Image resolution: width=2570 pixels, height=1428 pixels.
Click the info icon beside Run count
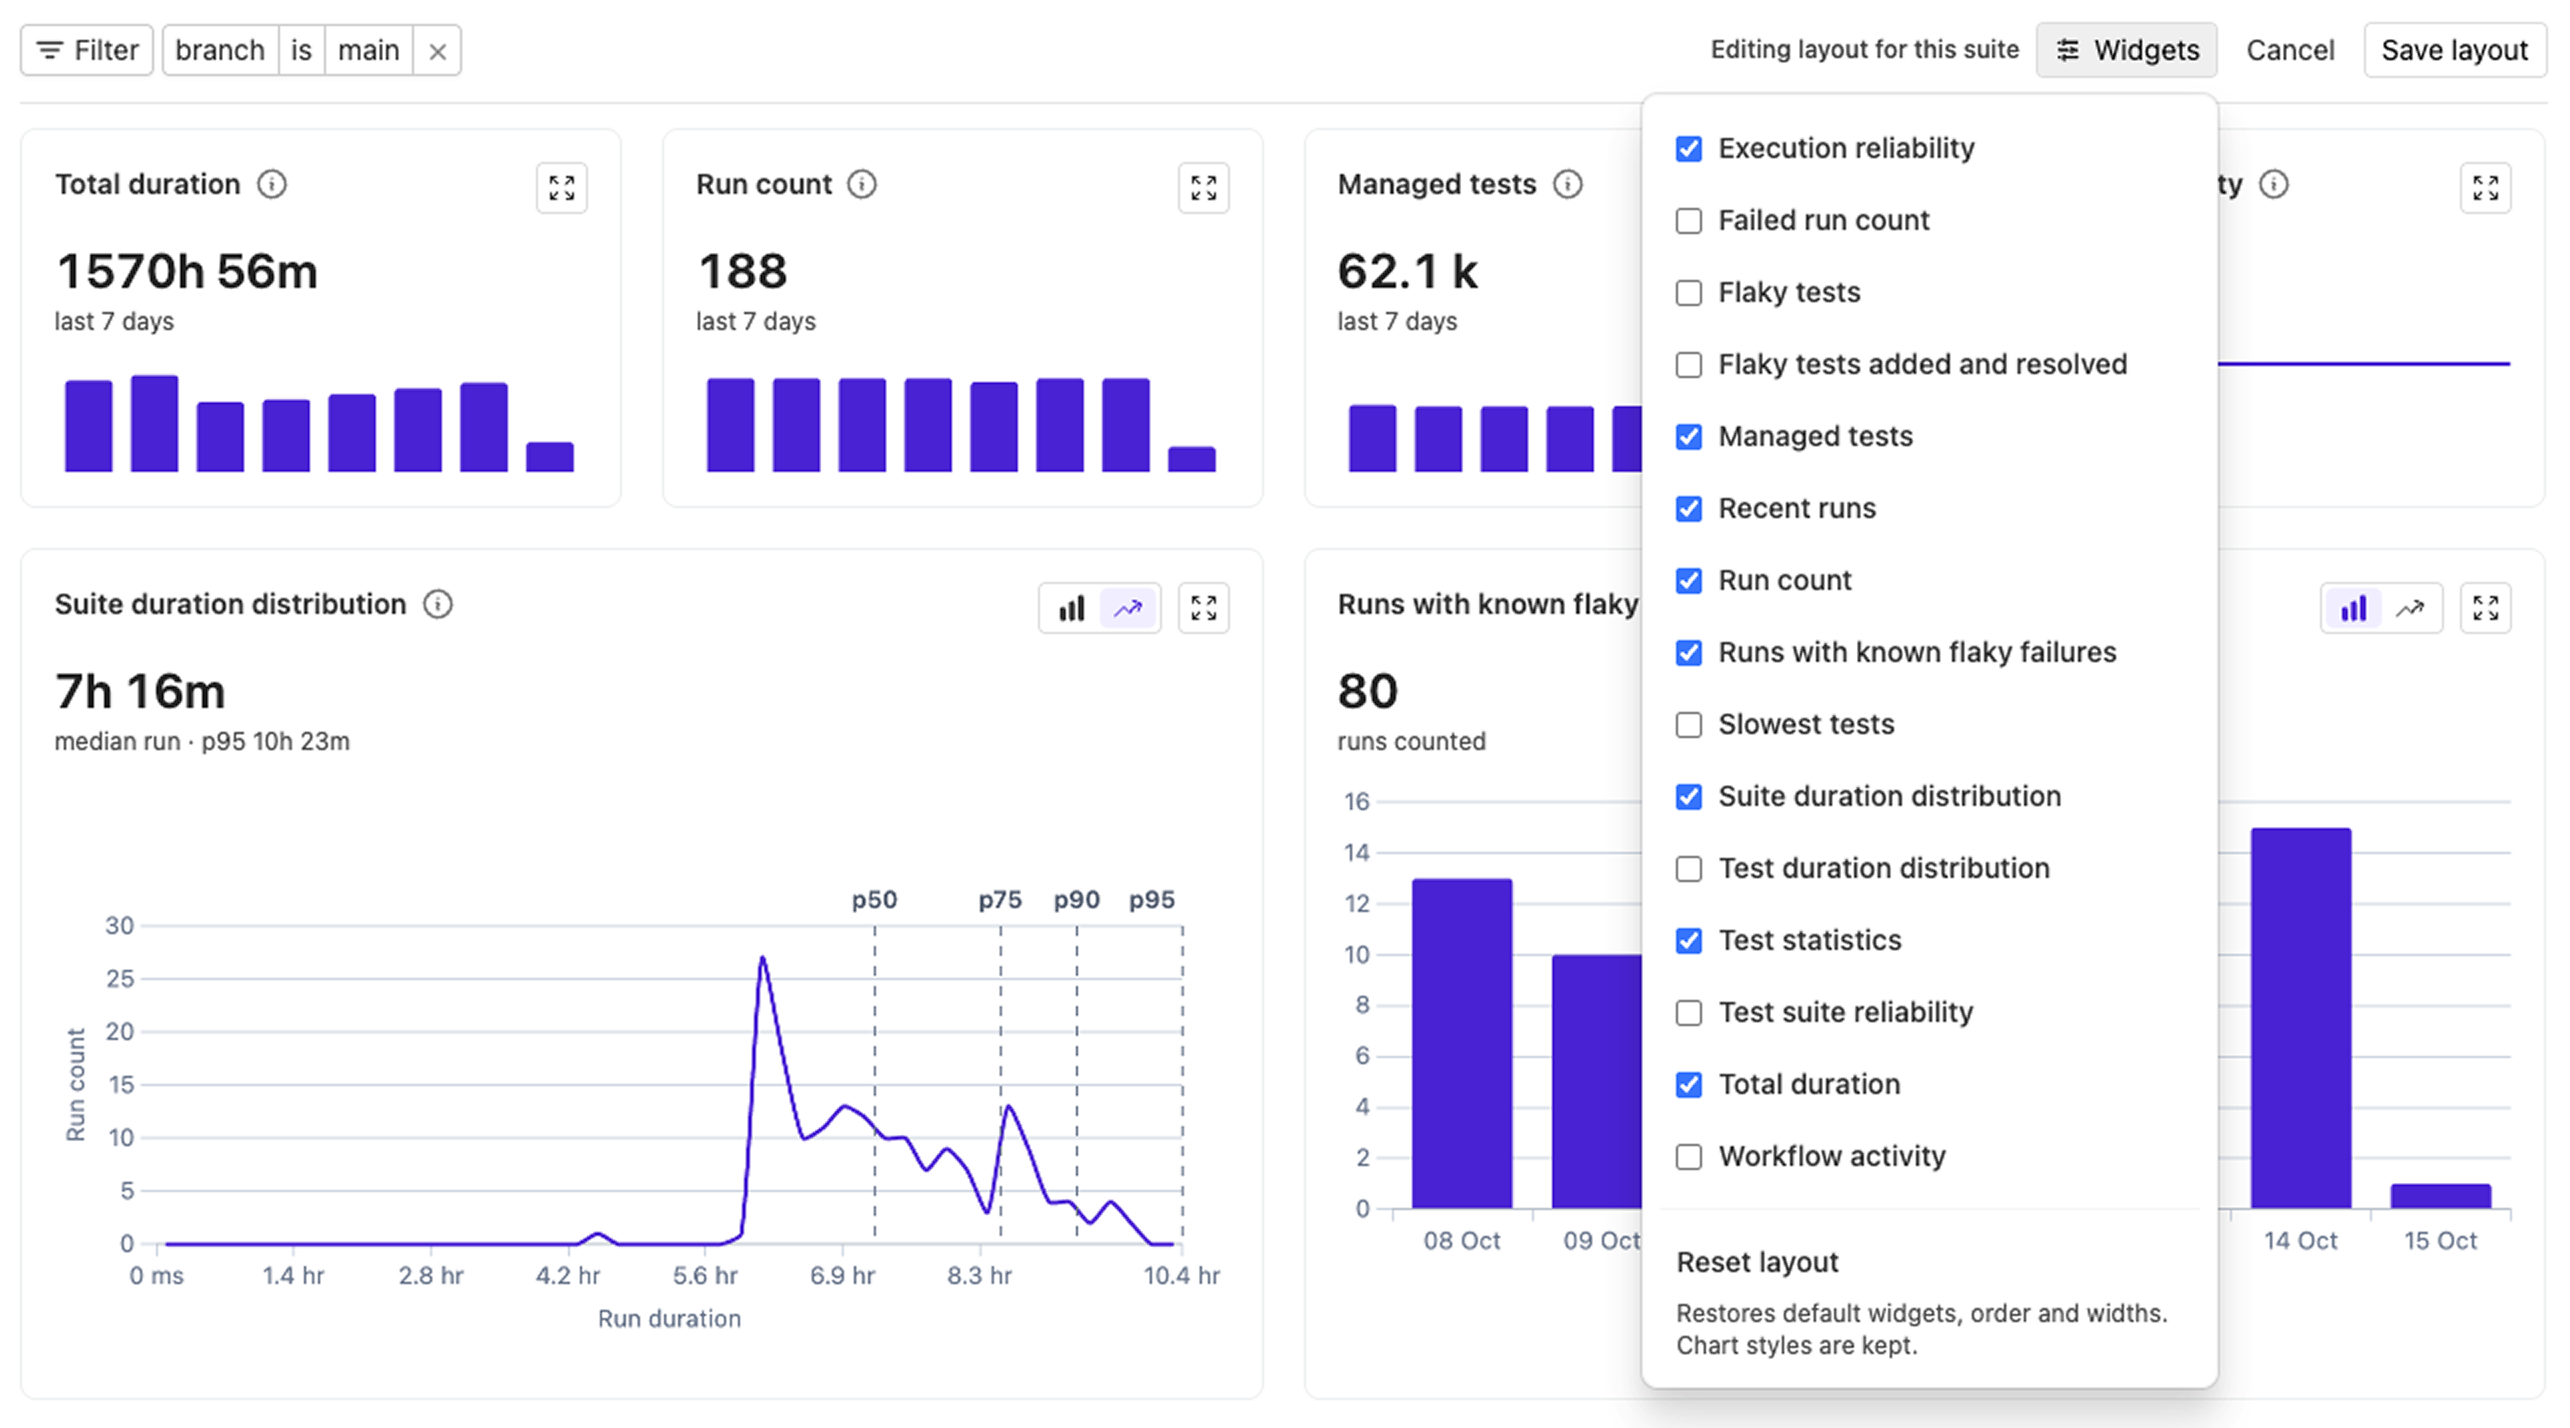click(862, 184)
